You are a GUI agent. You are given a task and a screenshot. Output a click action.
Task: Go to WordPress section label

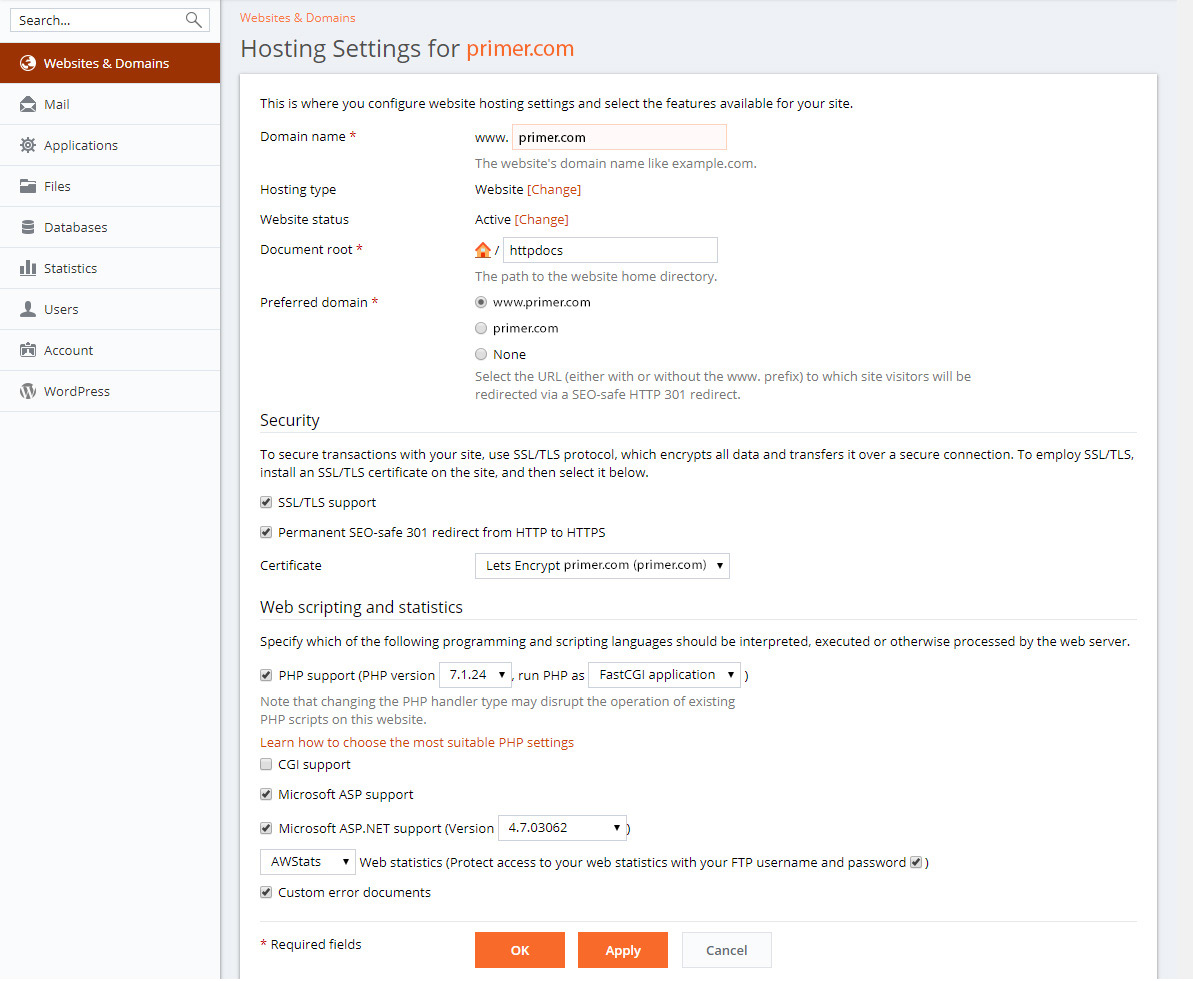click(77, 391)
